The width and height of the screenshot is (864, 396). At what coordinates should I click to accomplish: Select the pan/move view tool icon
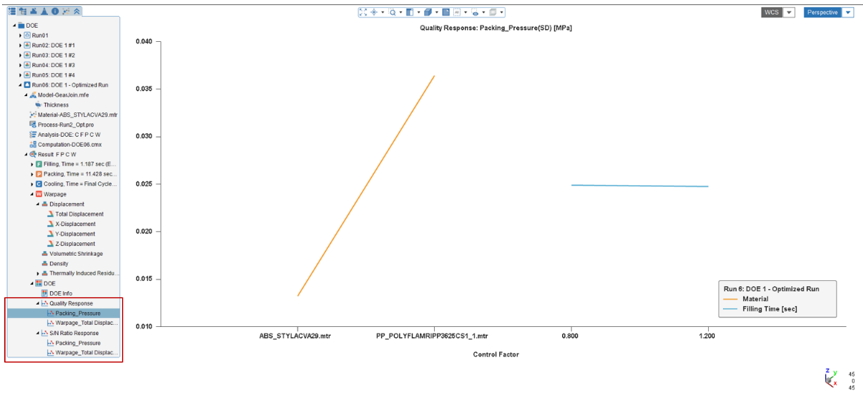[374, 12]
